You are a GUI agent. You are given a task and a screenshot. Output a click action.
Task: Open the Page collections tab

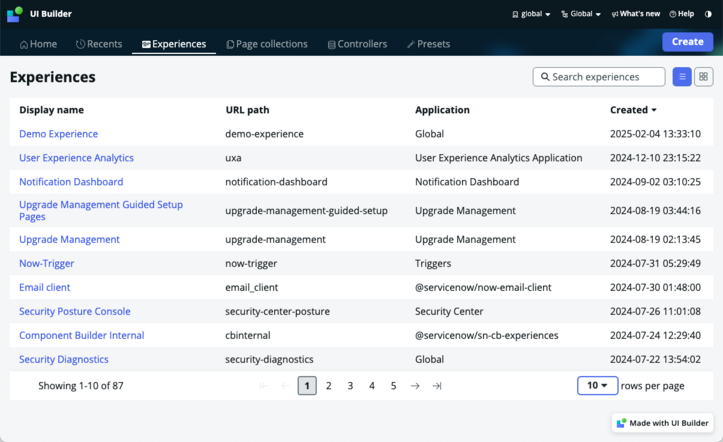pyautogui.click(x=267, y=44)
